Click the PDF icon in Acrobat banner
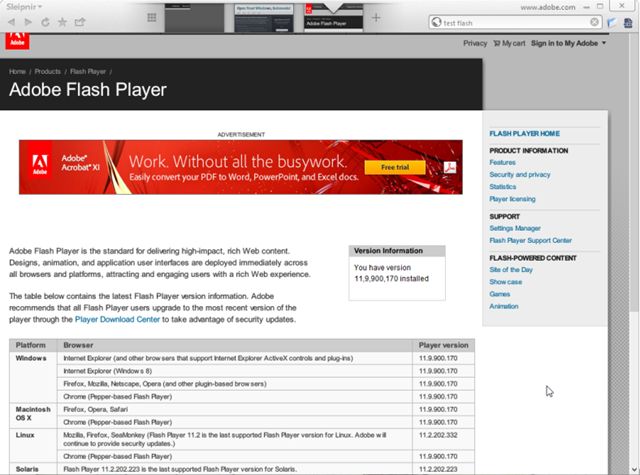Viewport: 640px width, 475px height. click(x=450, y=167)
